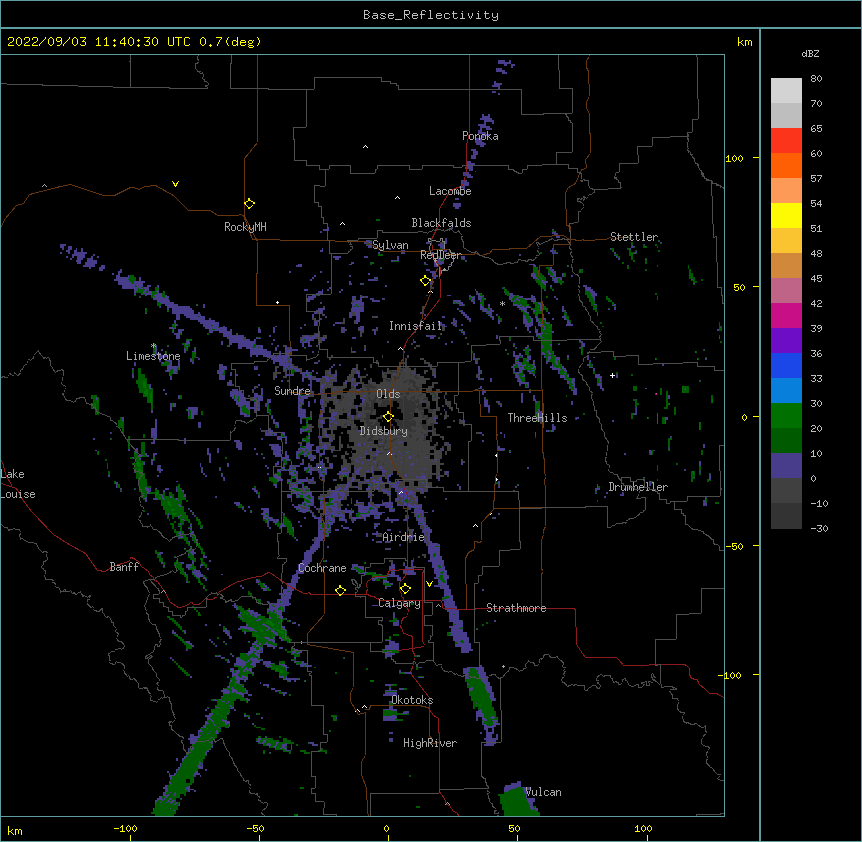This screenshot has width=862, height=842.
Task: Click the ThreeHills map label
Action: (537, 418)
